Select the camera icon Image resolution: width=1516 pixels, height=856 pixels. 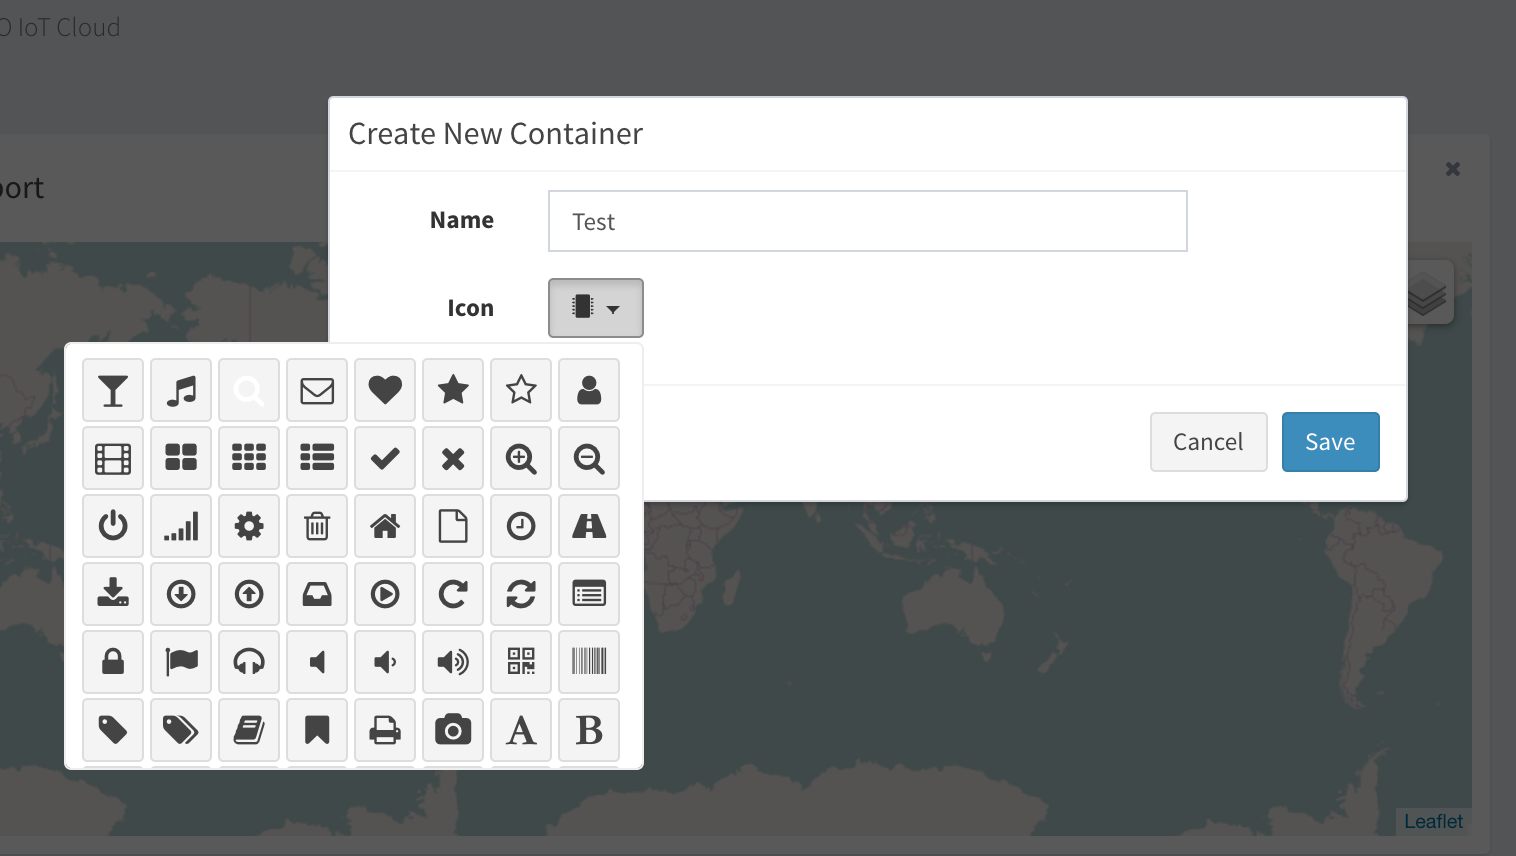tap(453, 730)
